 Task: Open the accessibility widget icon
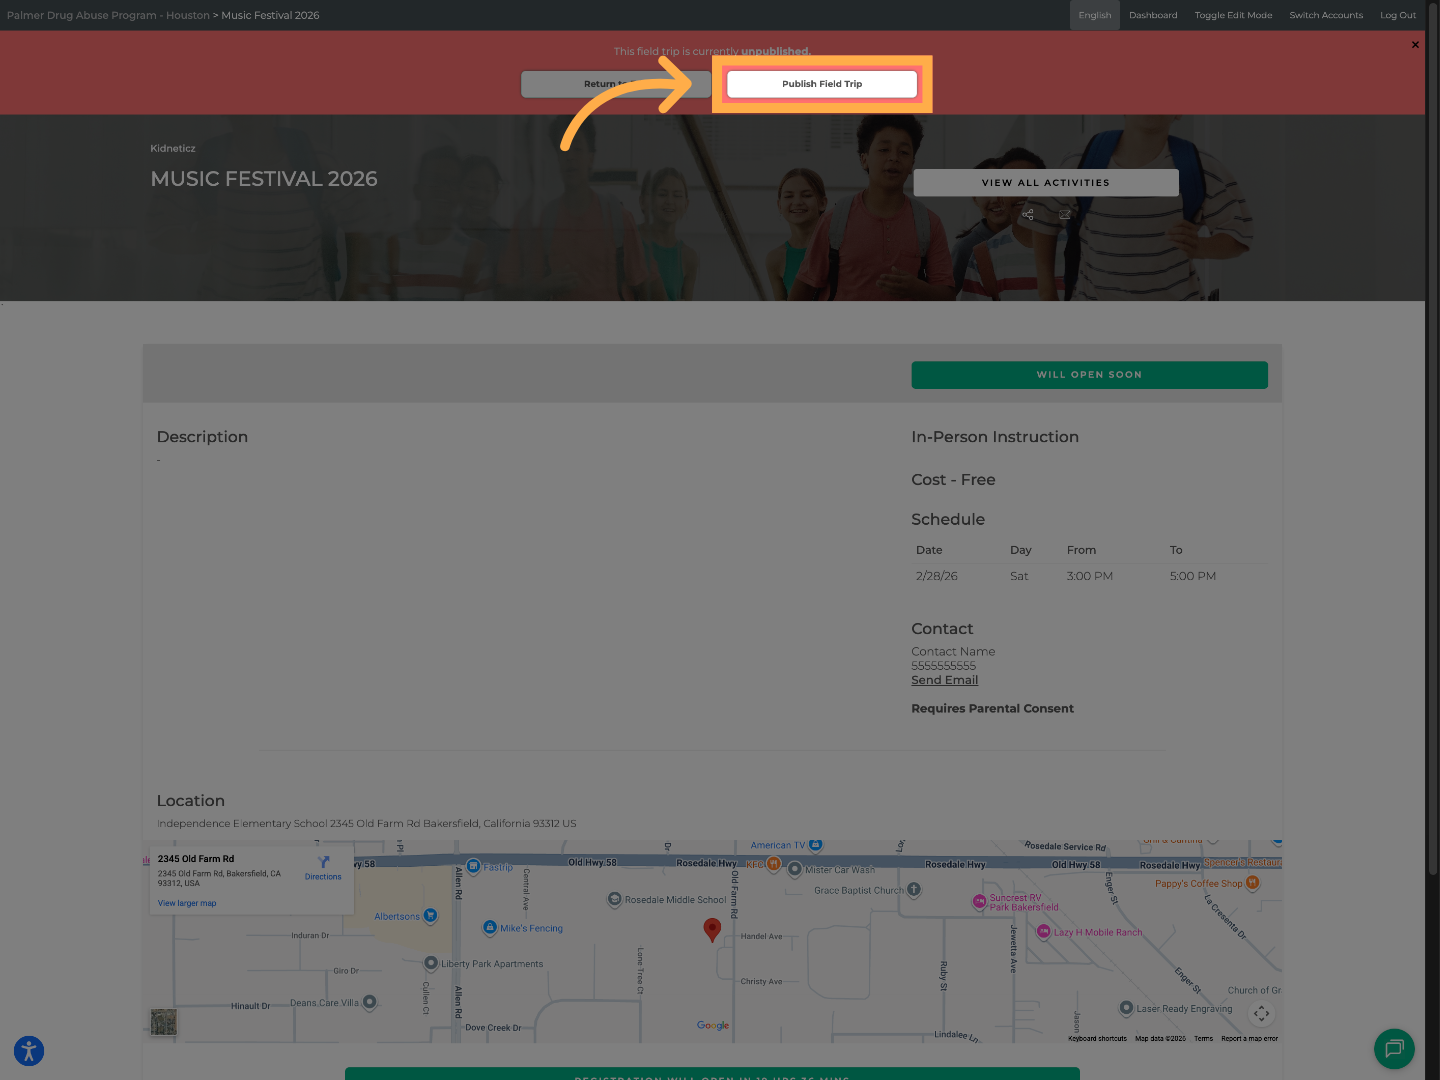tap(29, 1051)
